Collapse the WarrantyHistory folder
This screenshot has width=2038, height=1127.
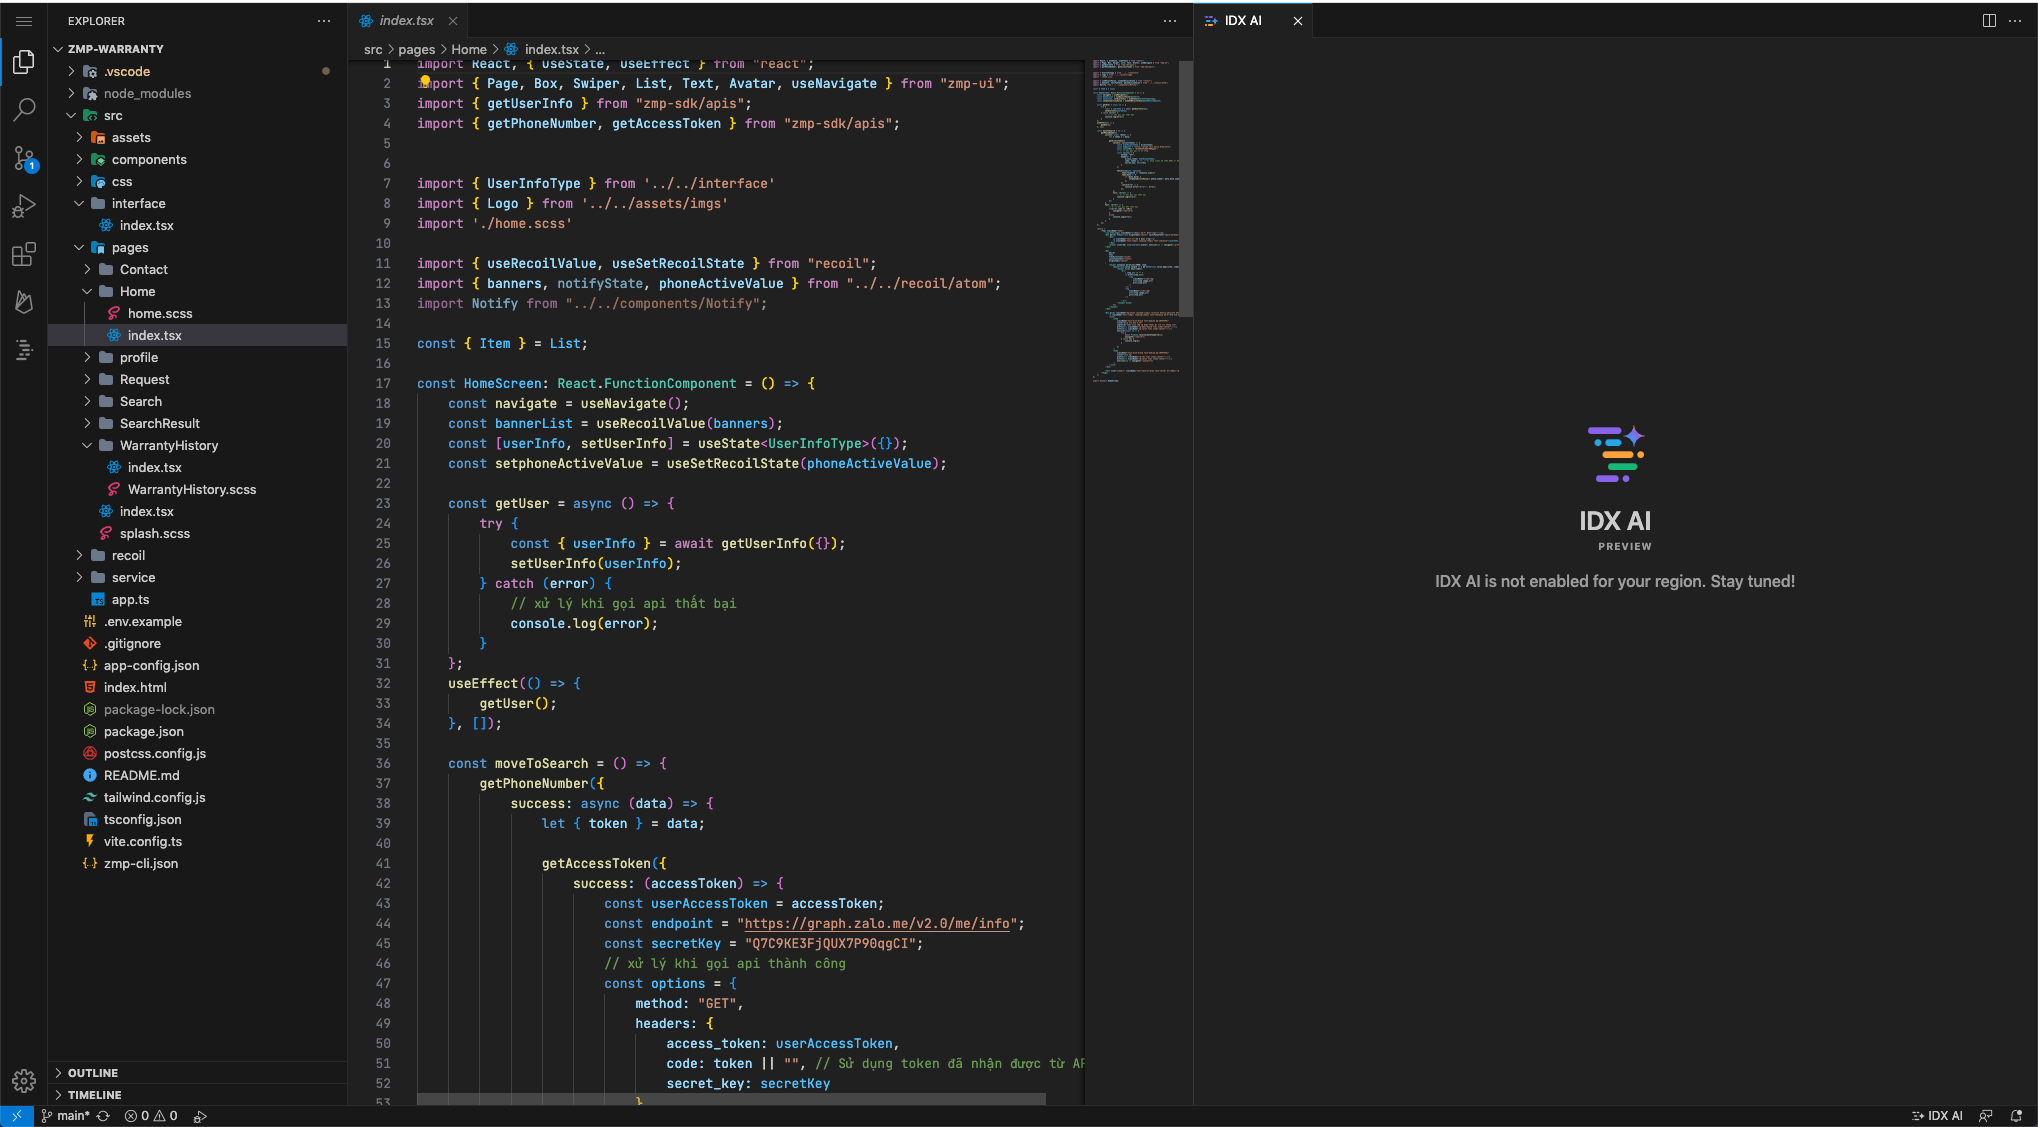tap(168, 445)
